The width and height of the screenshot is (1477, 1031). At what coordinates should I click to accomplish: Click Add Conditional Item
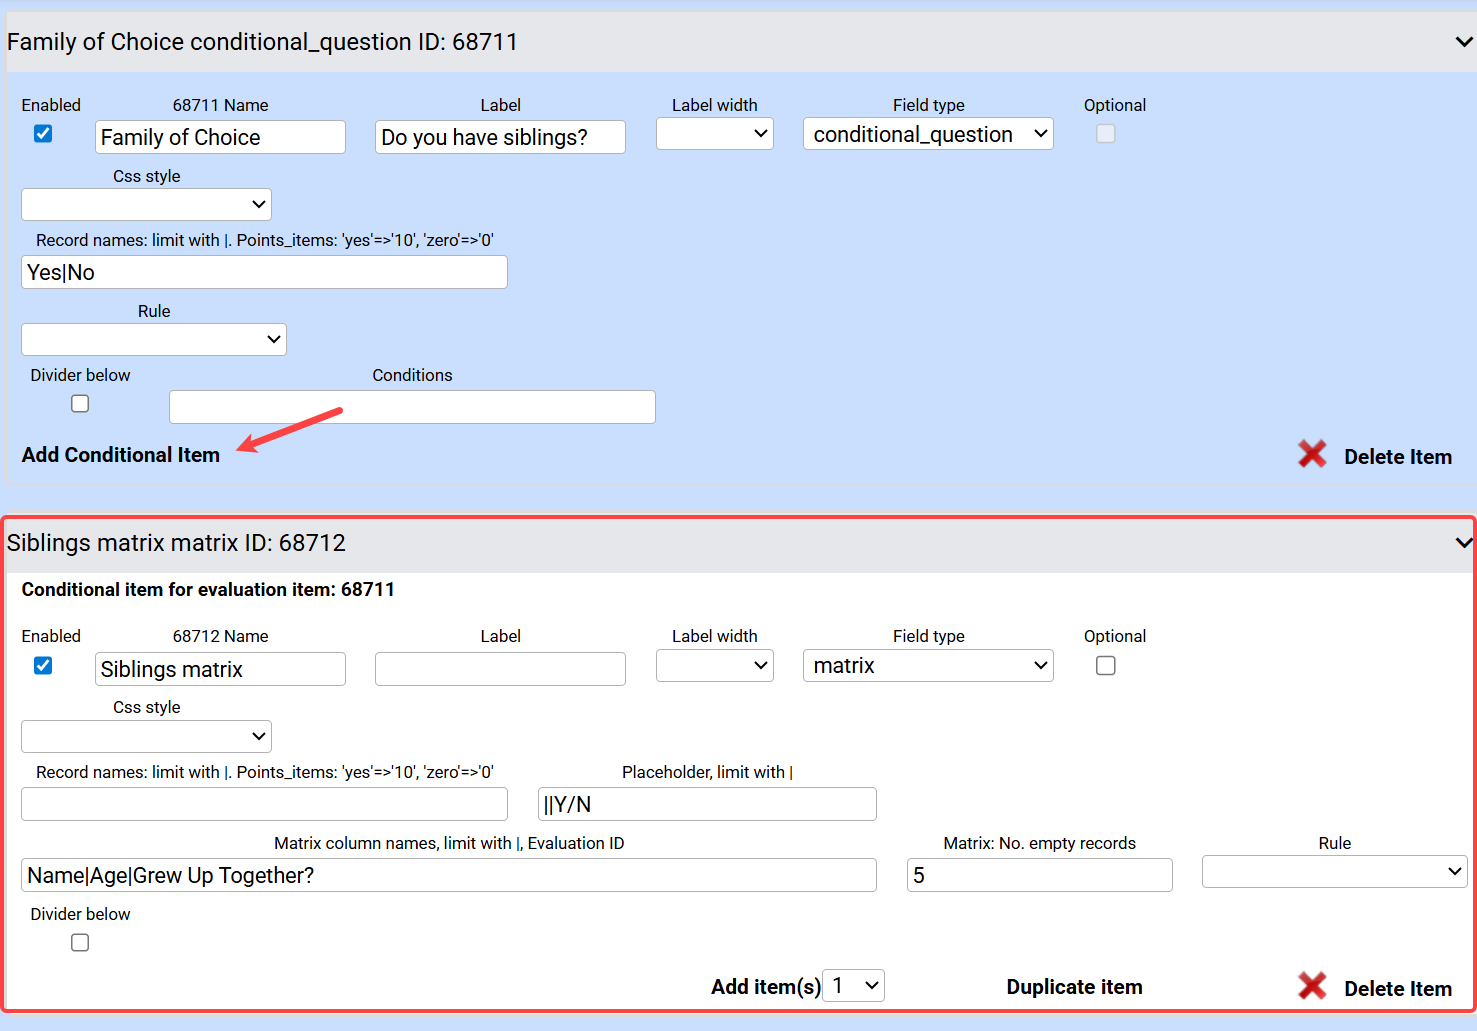point(121,455)
